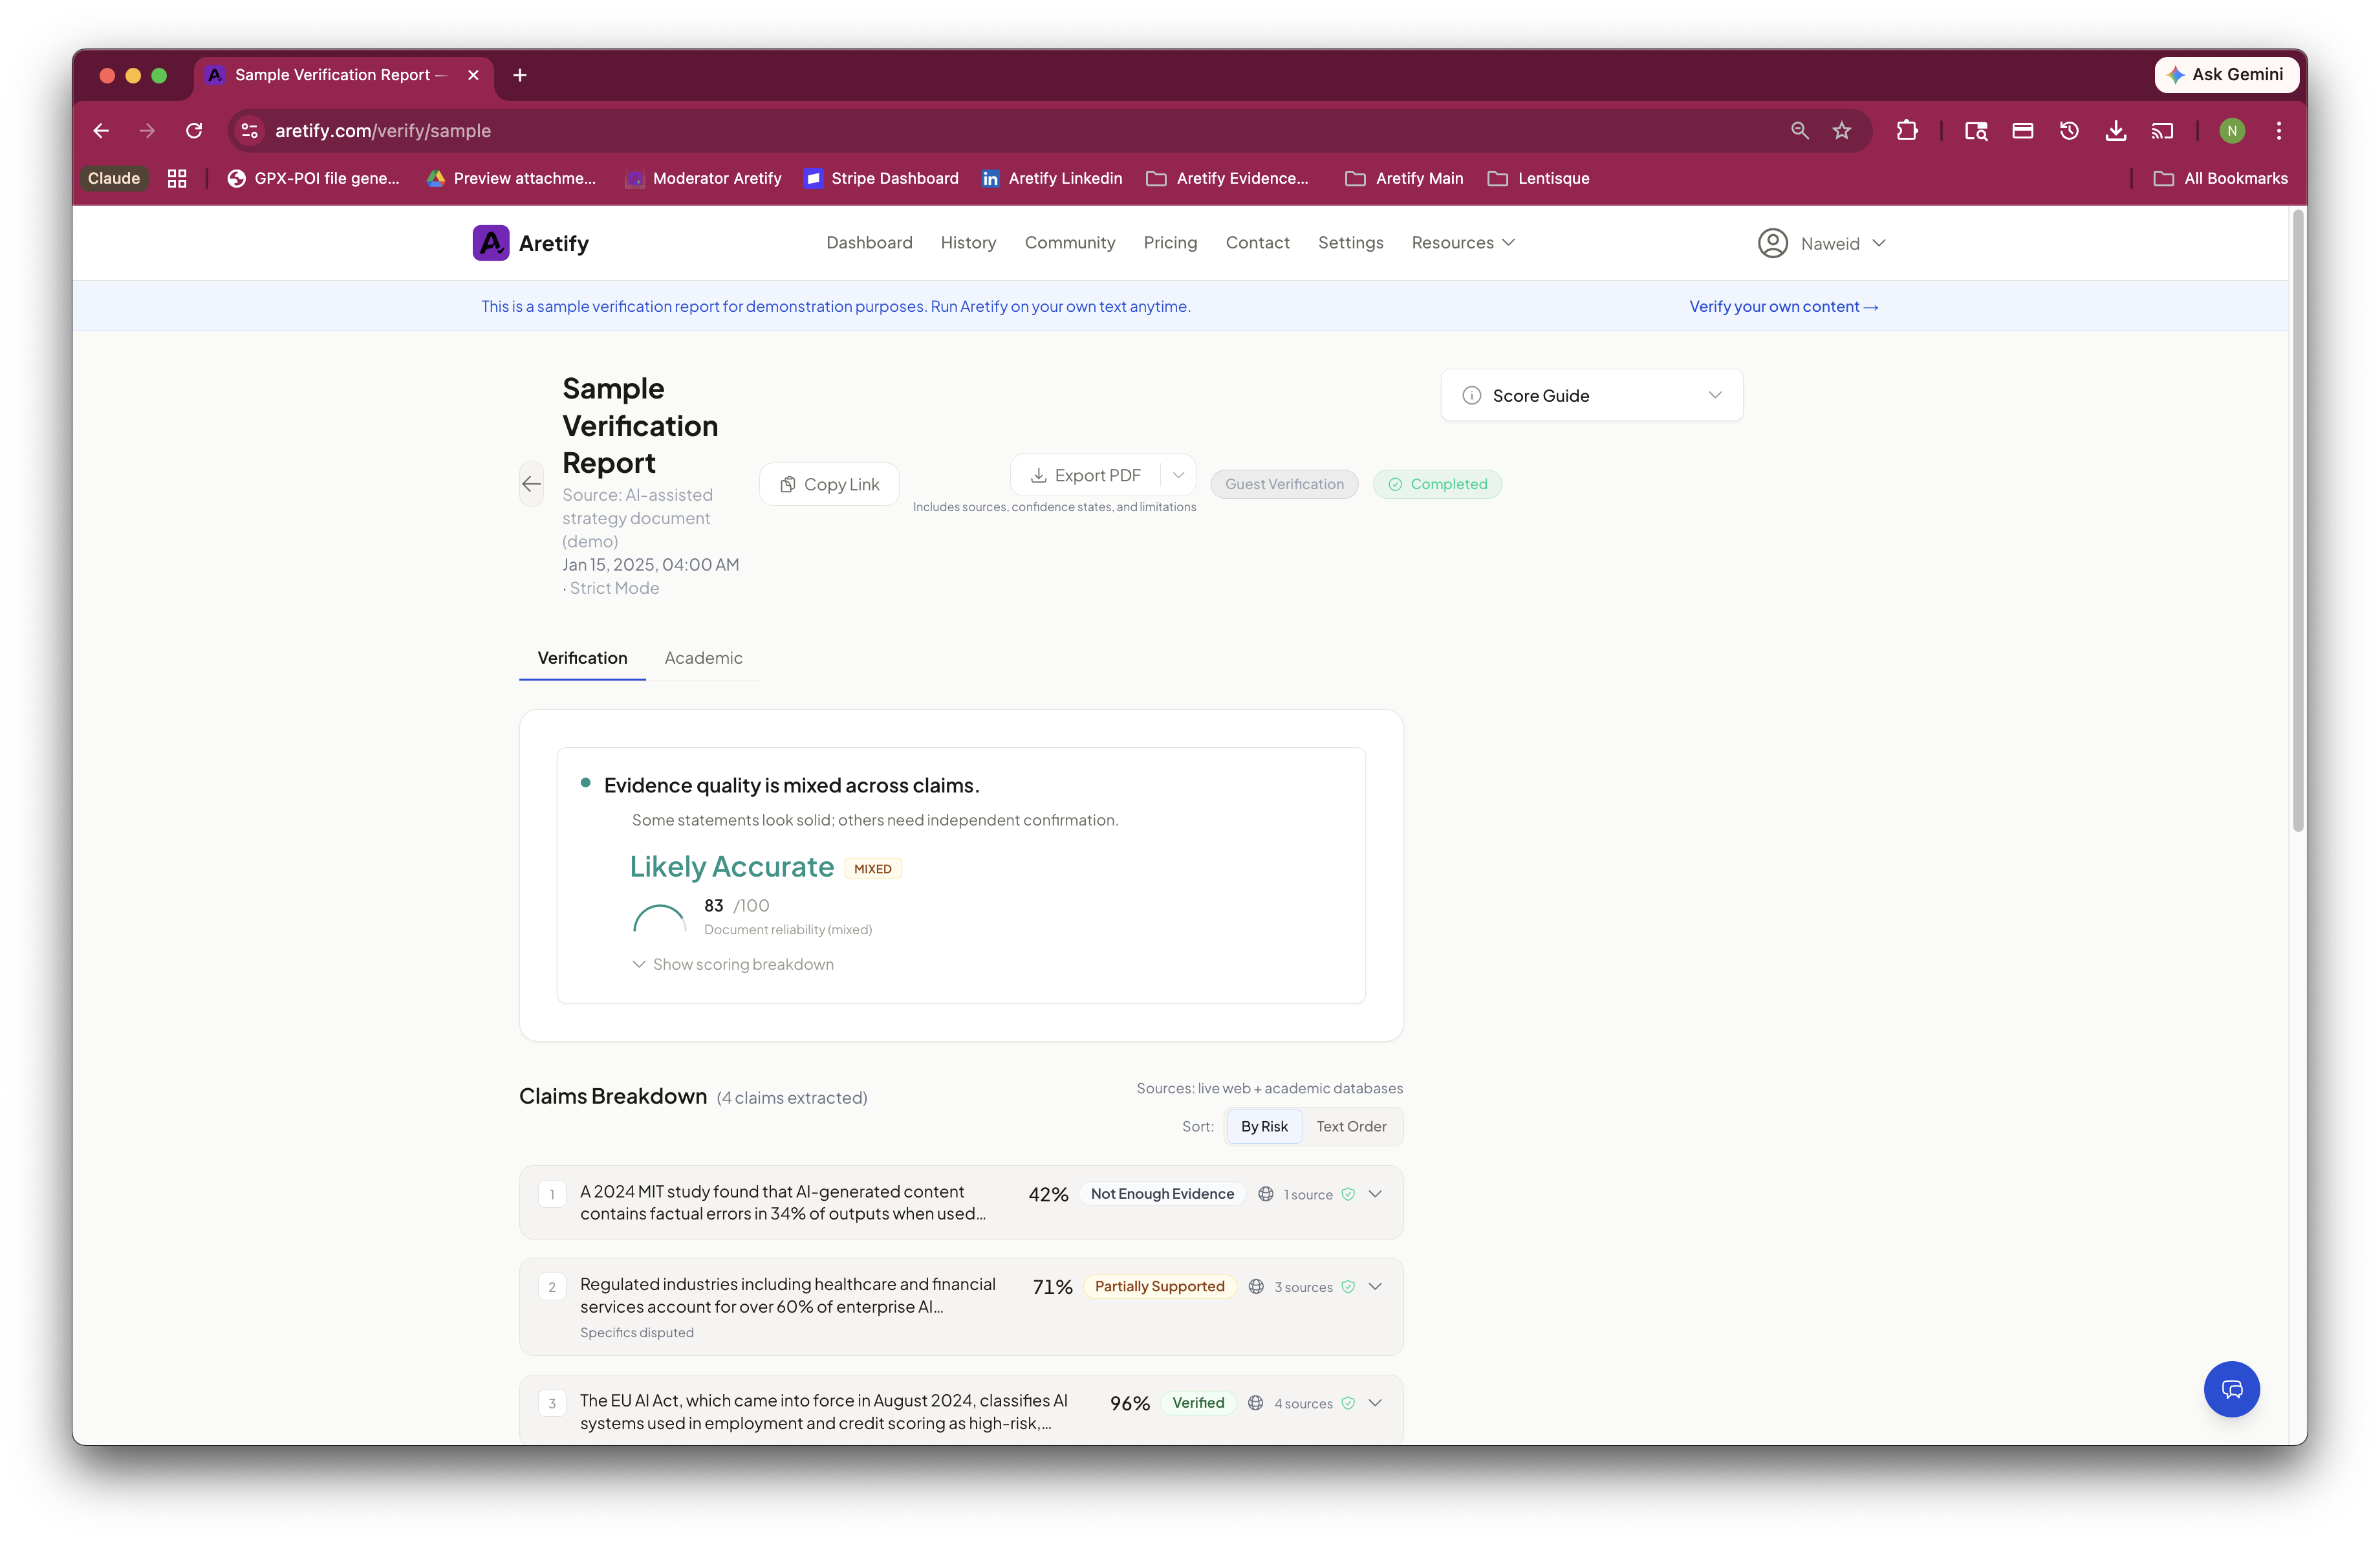Open the browser Extensions puzzle icon
2380x1541 pixels.
coord(1907,131)
